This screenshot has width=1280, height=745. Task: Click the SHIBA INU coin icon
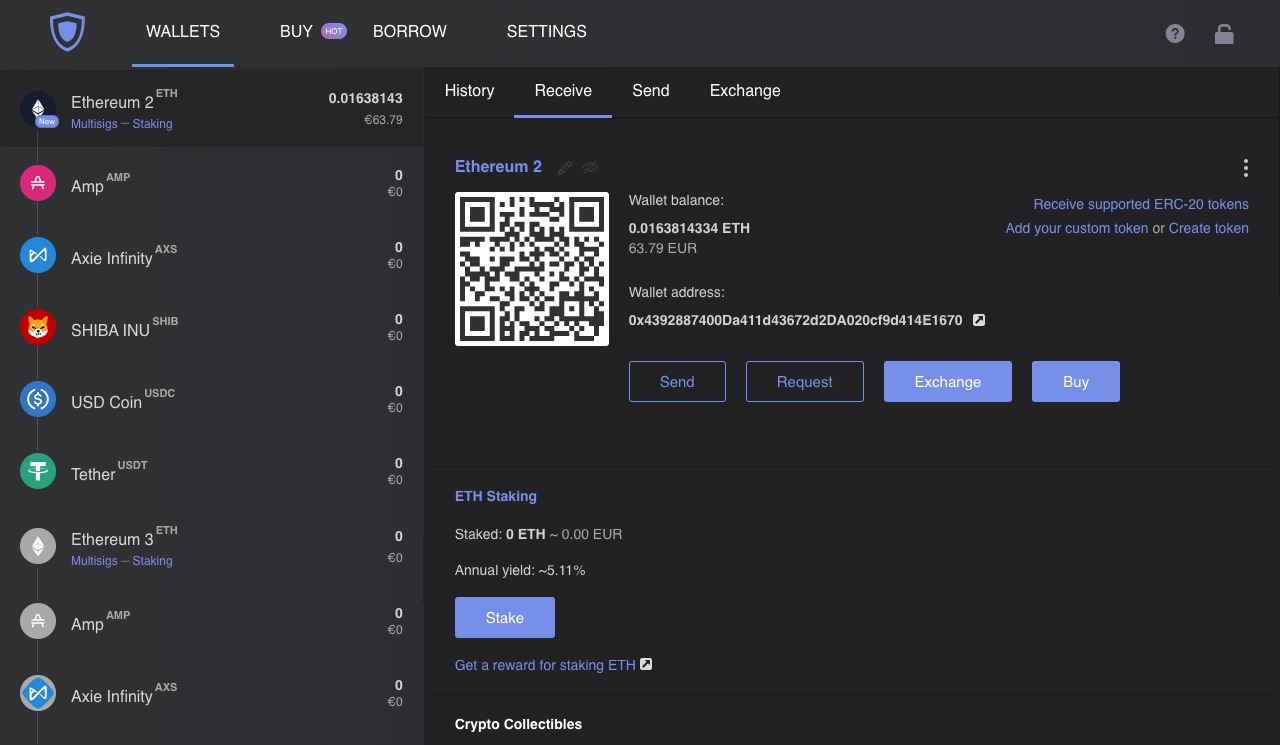(x=38, y=327)
